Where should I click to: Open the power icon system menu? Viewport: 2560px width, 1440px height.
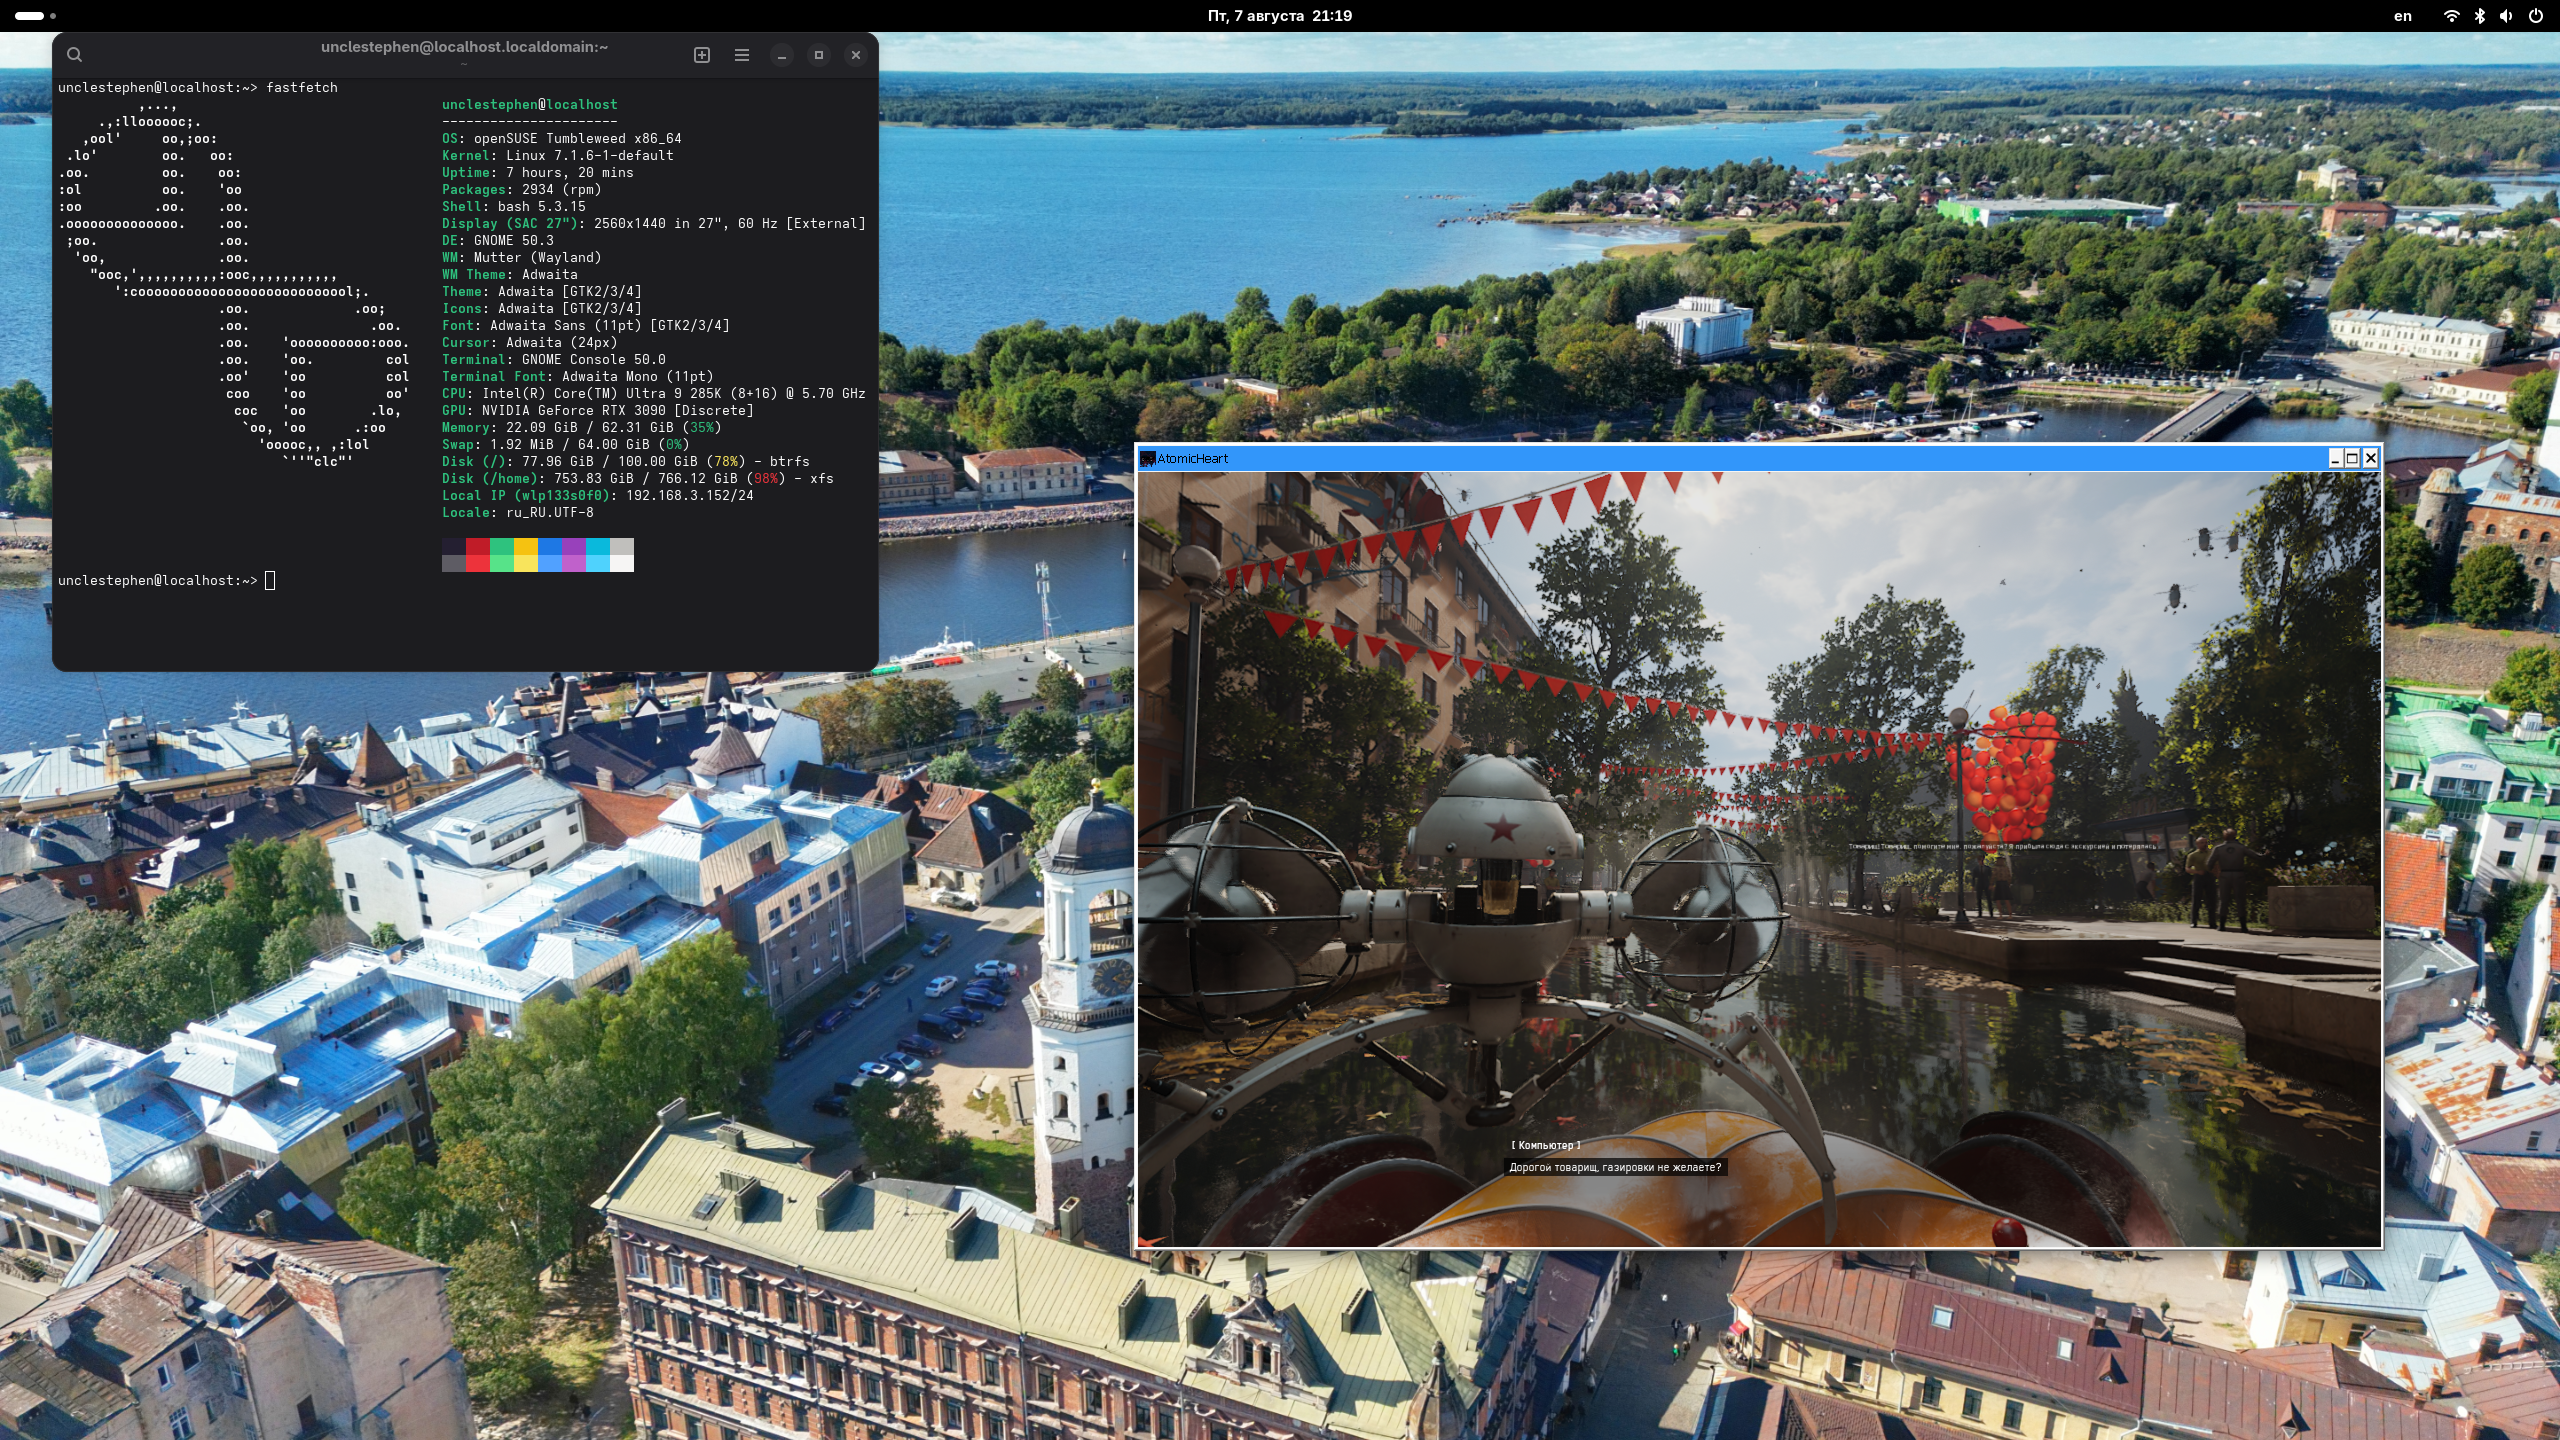2535,16
